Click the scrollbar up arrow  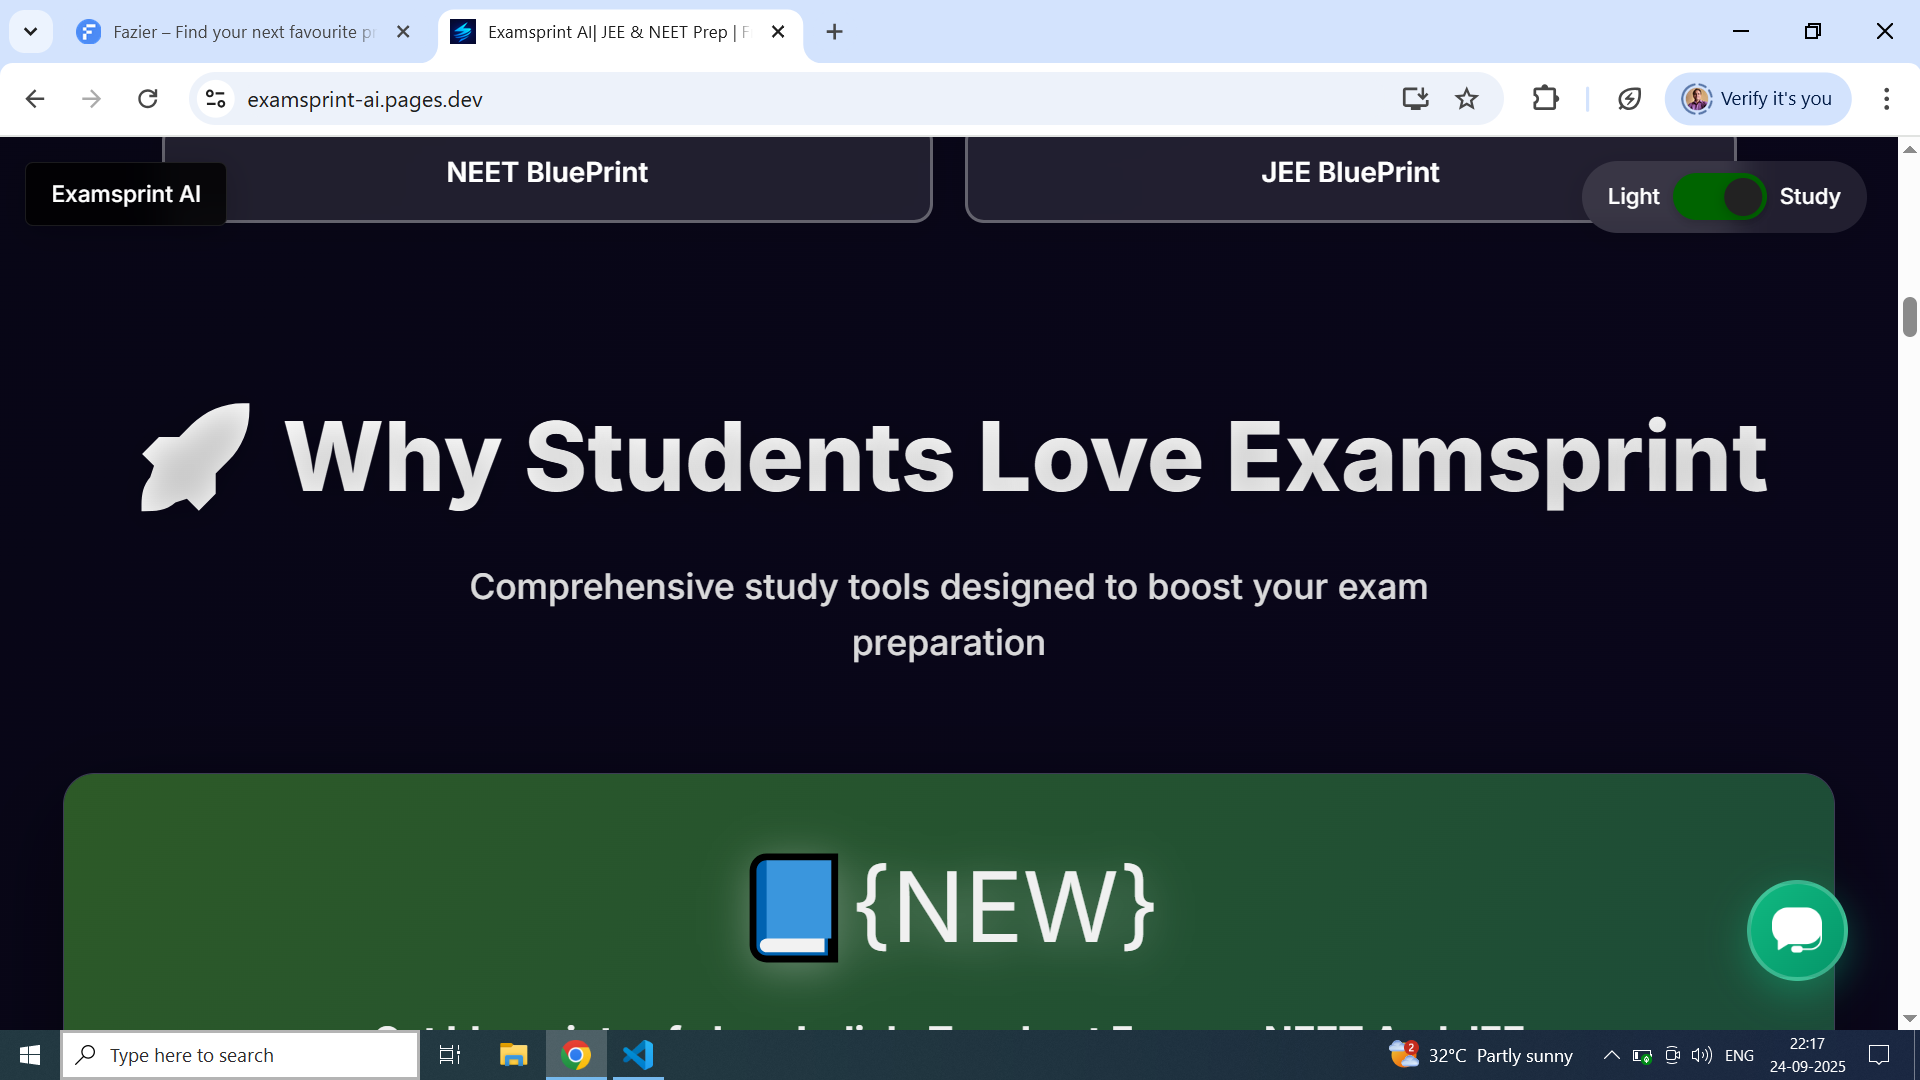pos(1909,149)
